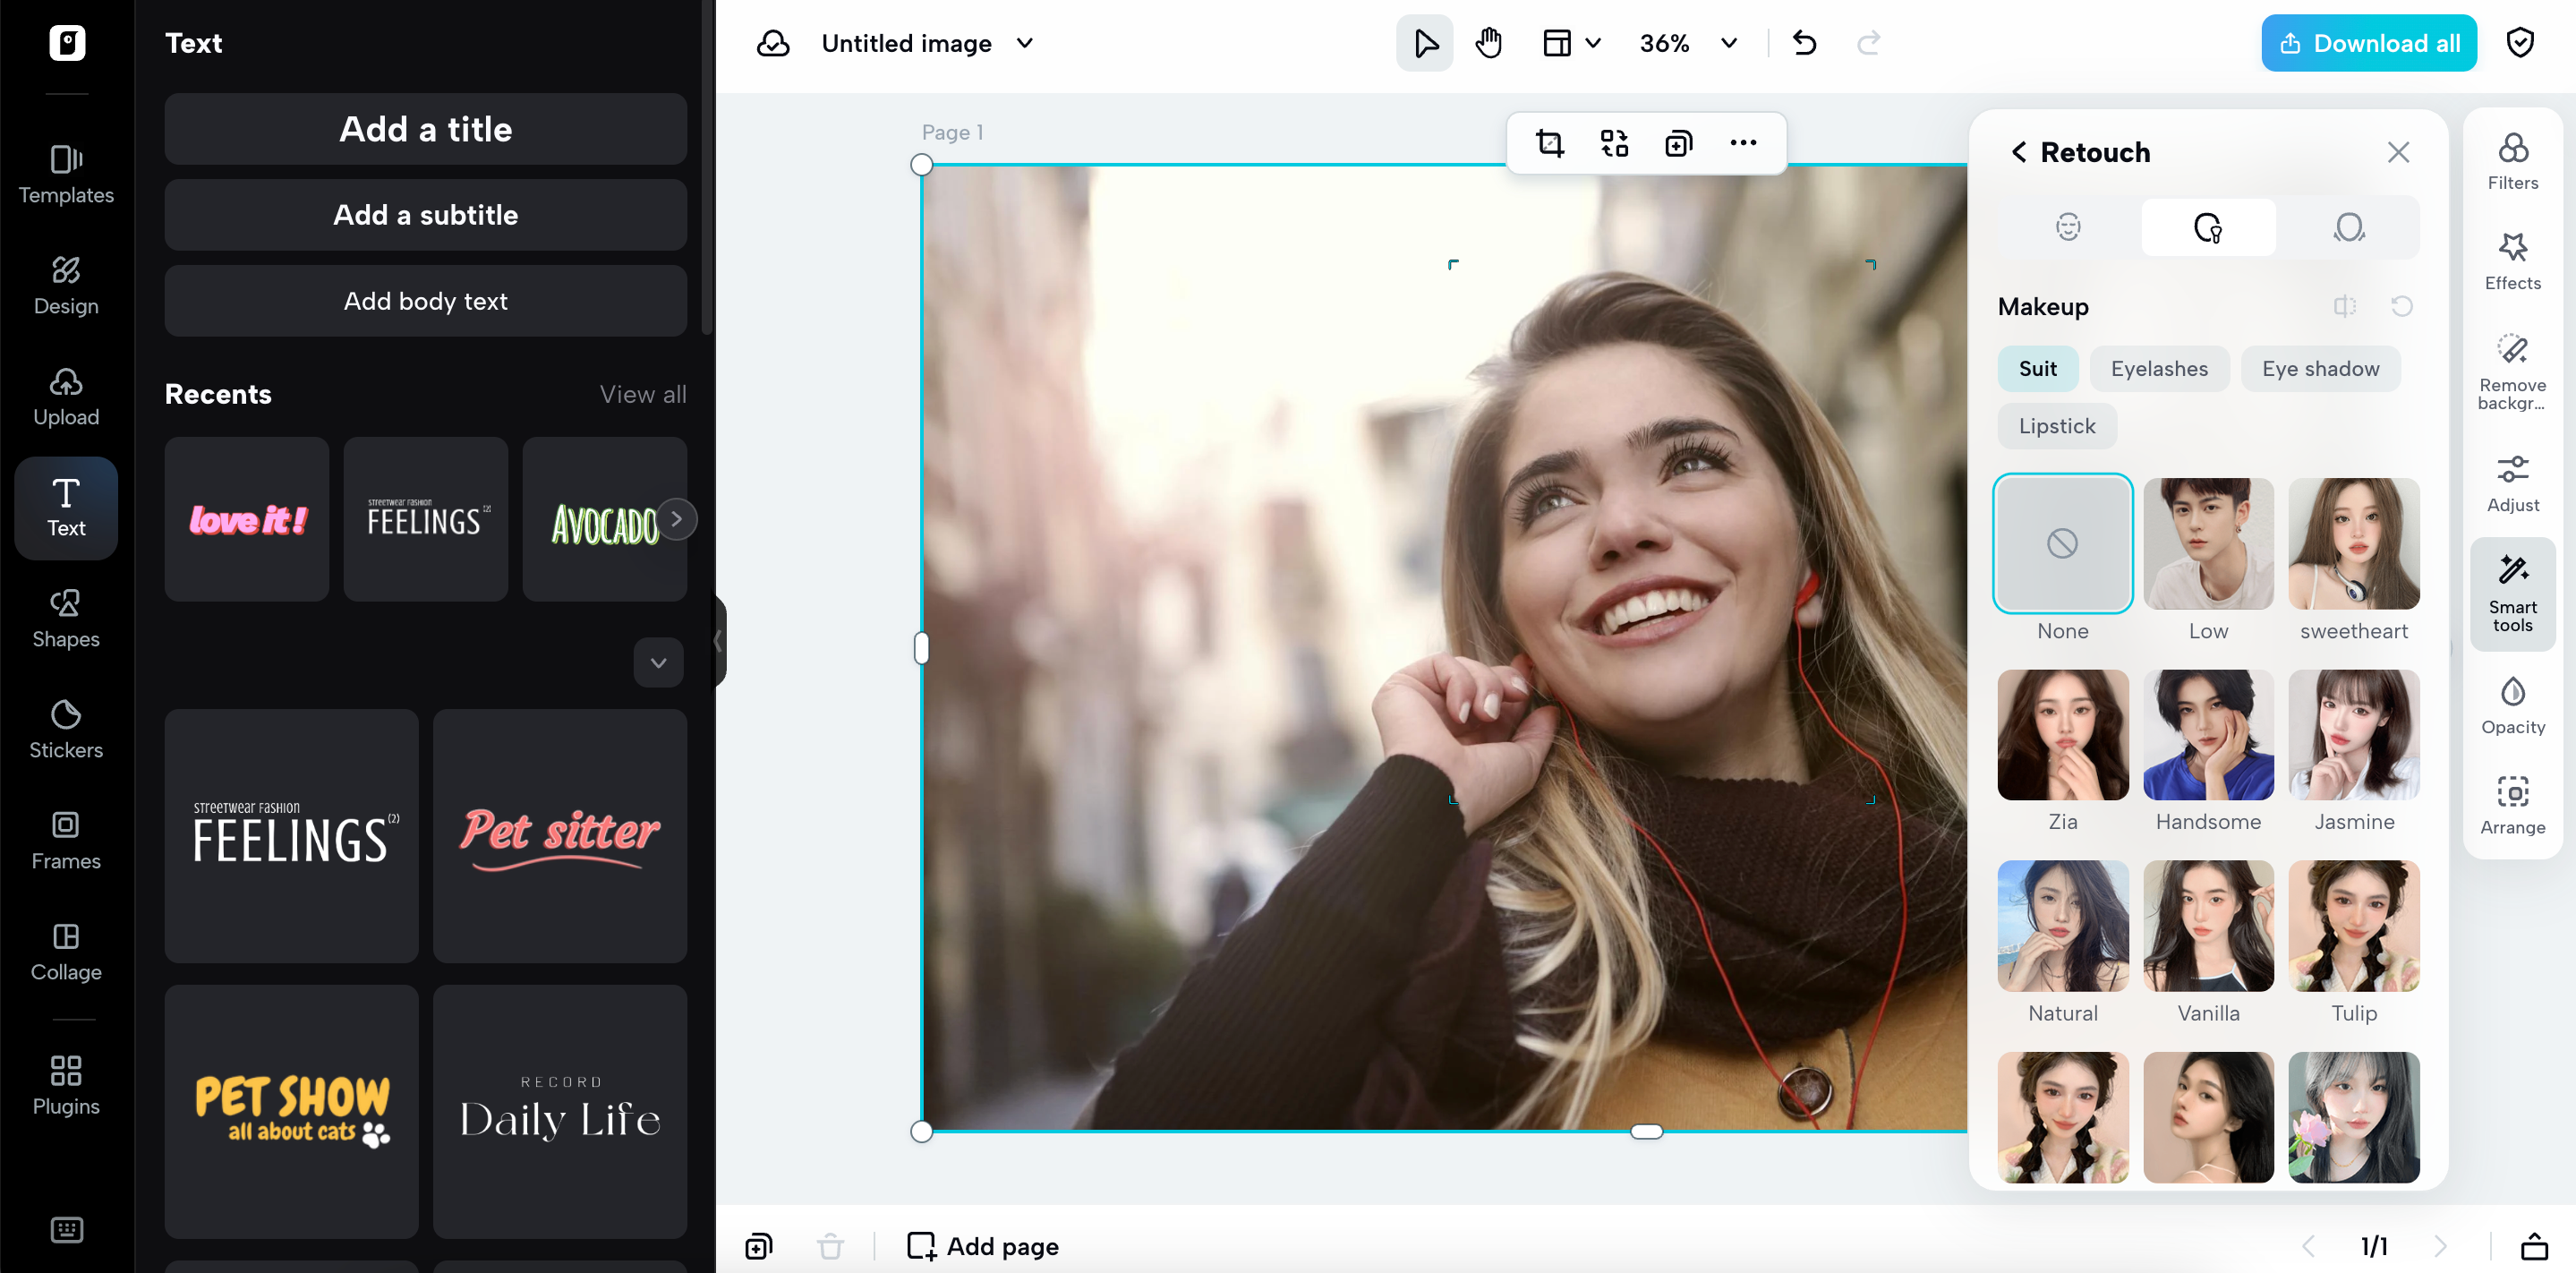Toggle the before/after compare icon beside Makeup
The width and height of the screenshot is (2576, 1273).
point(2343,307)
